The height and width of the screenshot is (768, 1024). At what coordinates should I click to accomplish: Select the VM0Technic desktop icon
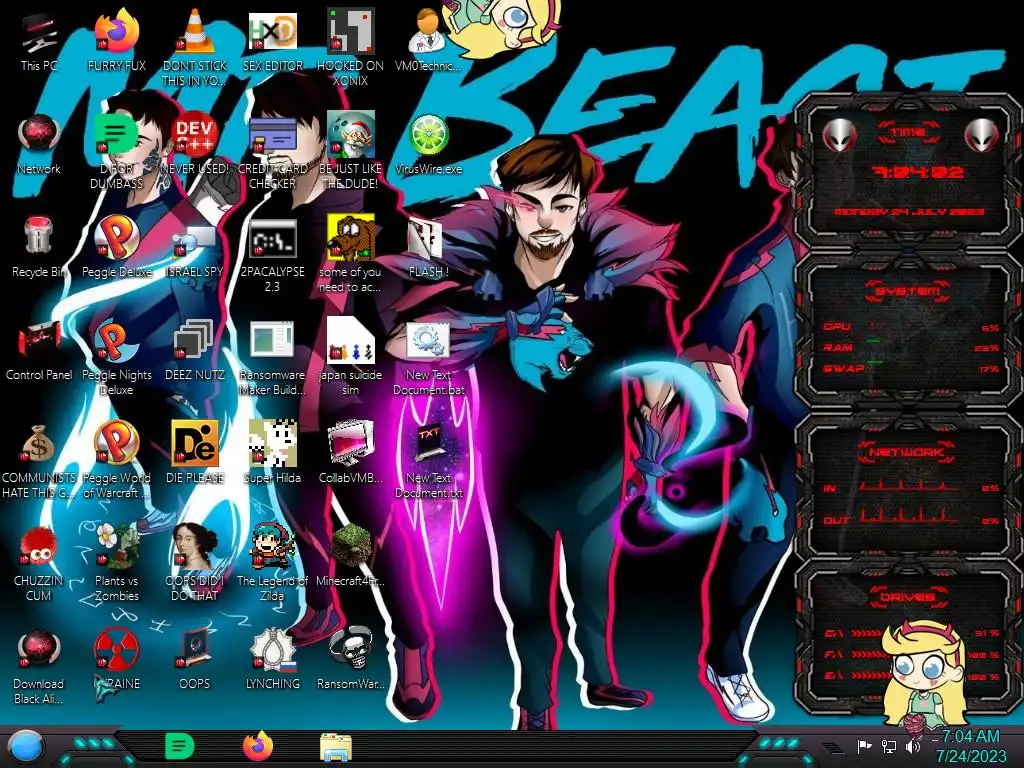tap(428, 40)
